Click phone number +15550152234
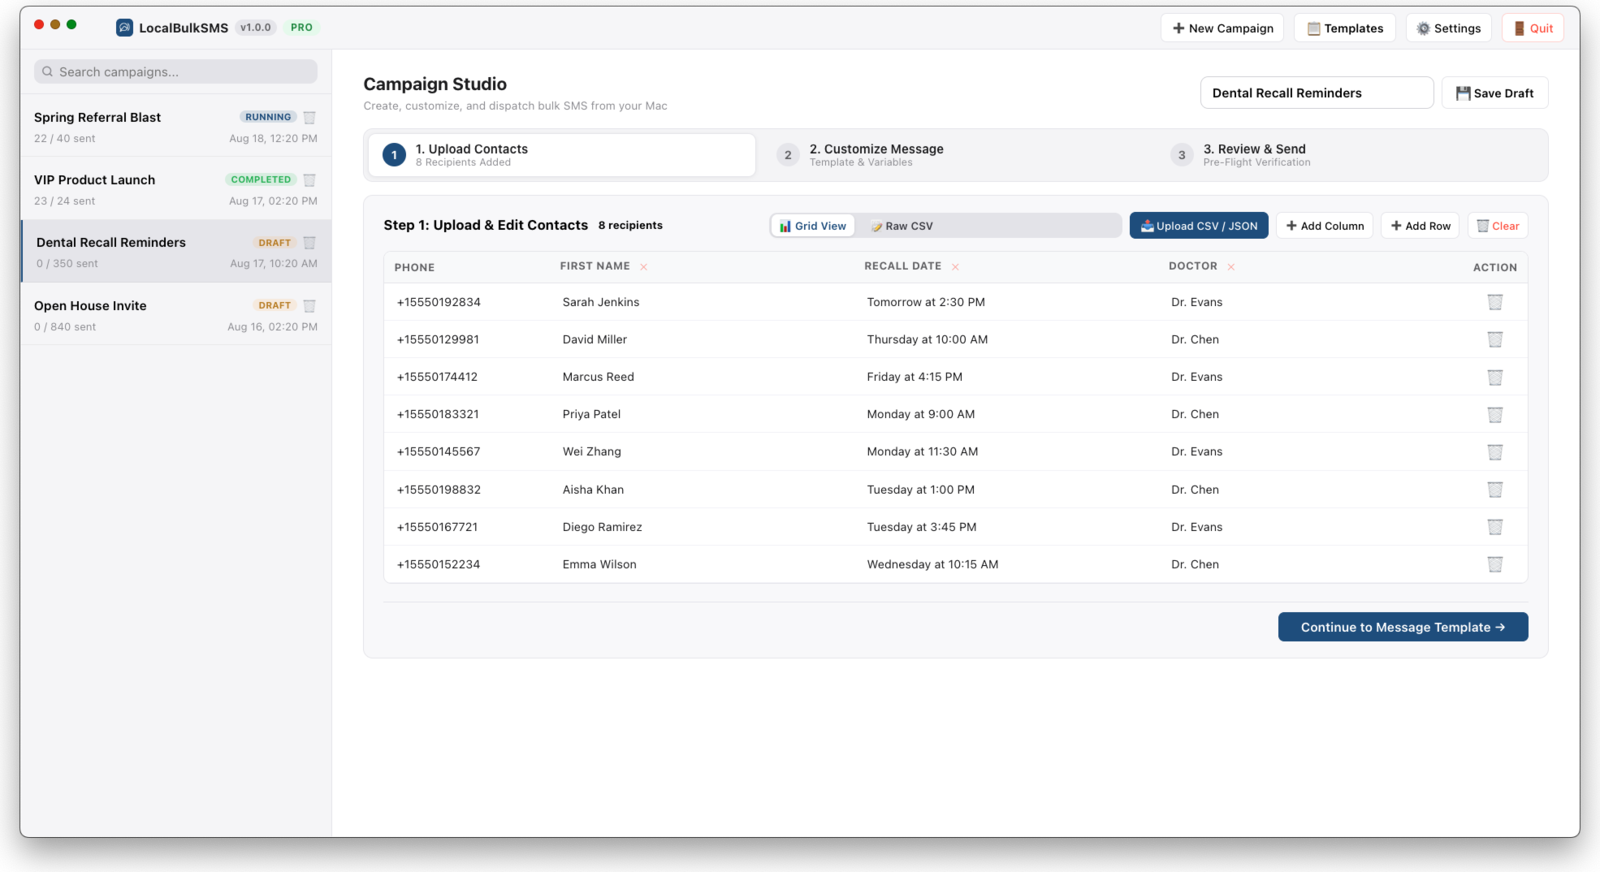Viewport: 1600px width, 872px height. point(438,565)
